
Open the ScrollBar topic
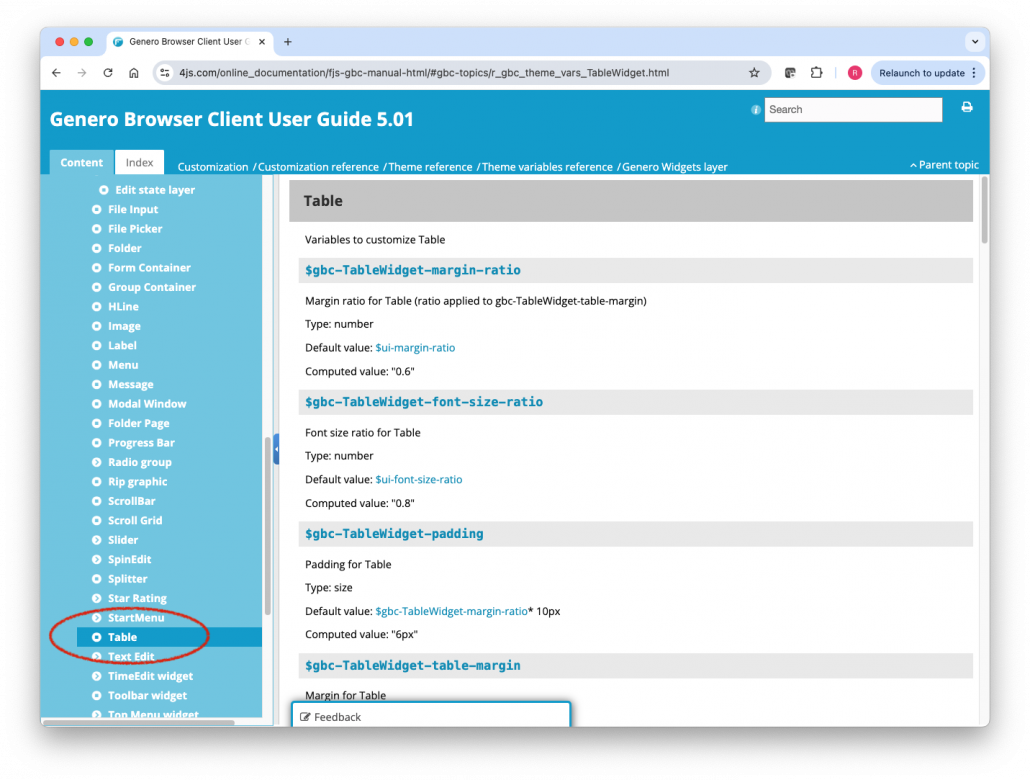pyautogui.click(x=131, y=501)
